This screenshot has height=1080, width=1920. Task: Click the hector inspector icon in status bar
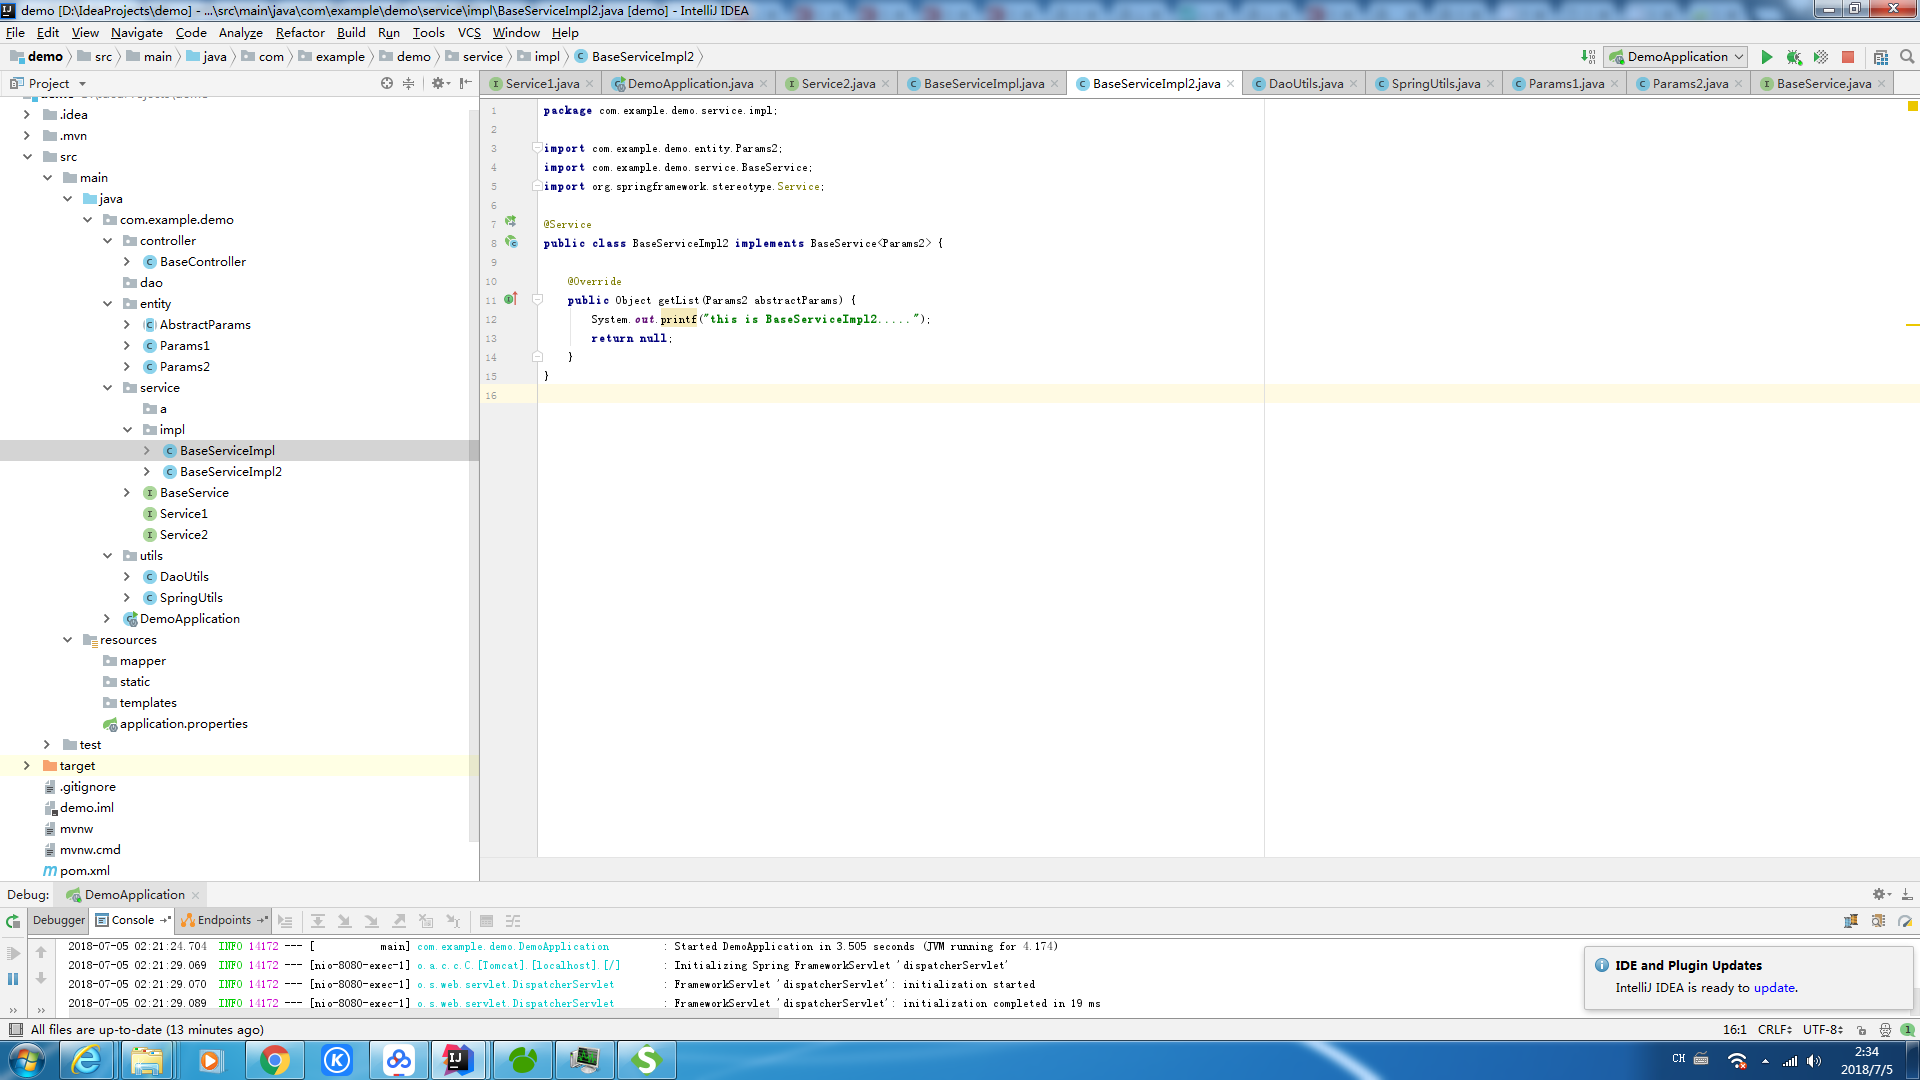pyautogui.click(x=1885, y=1029)
